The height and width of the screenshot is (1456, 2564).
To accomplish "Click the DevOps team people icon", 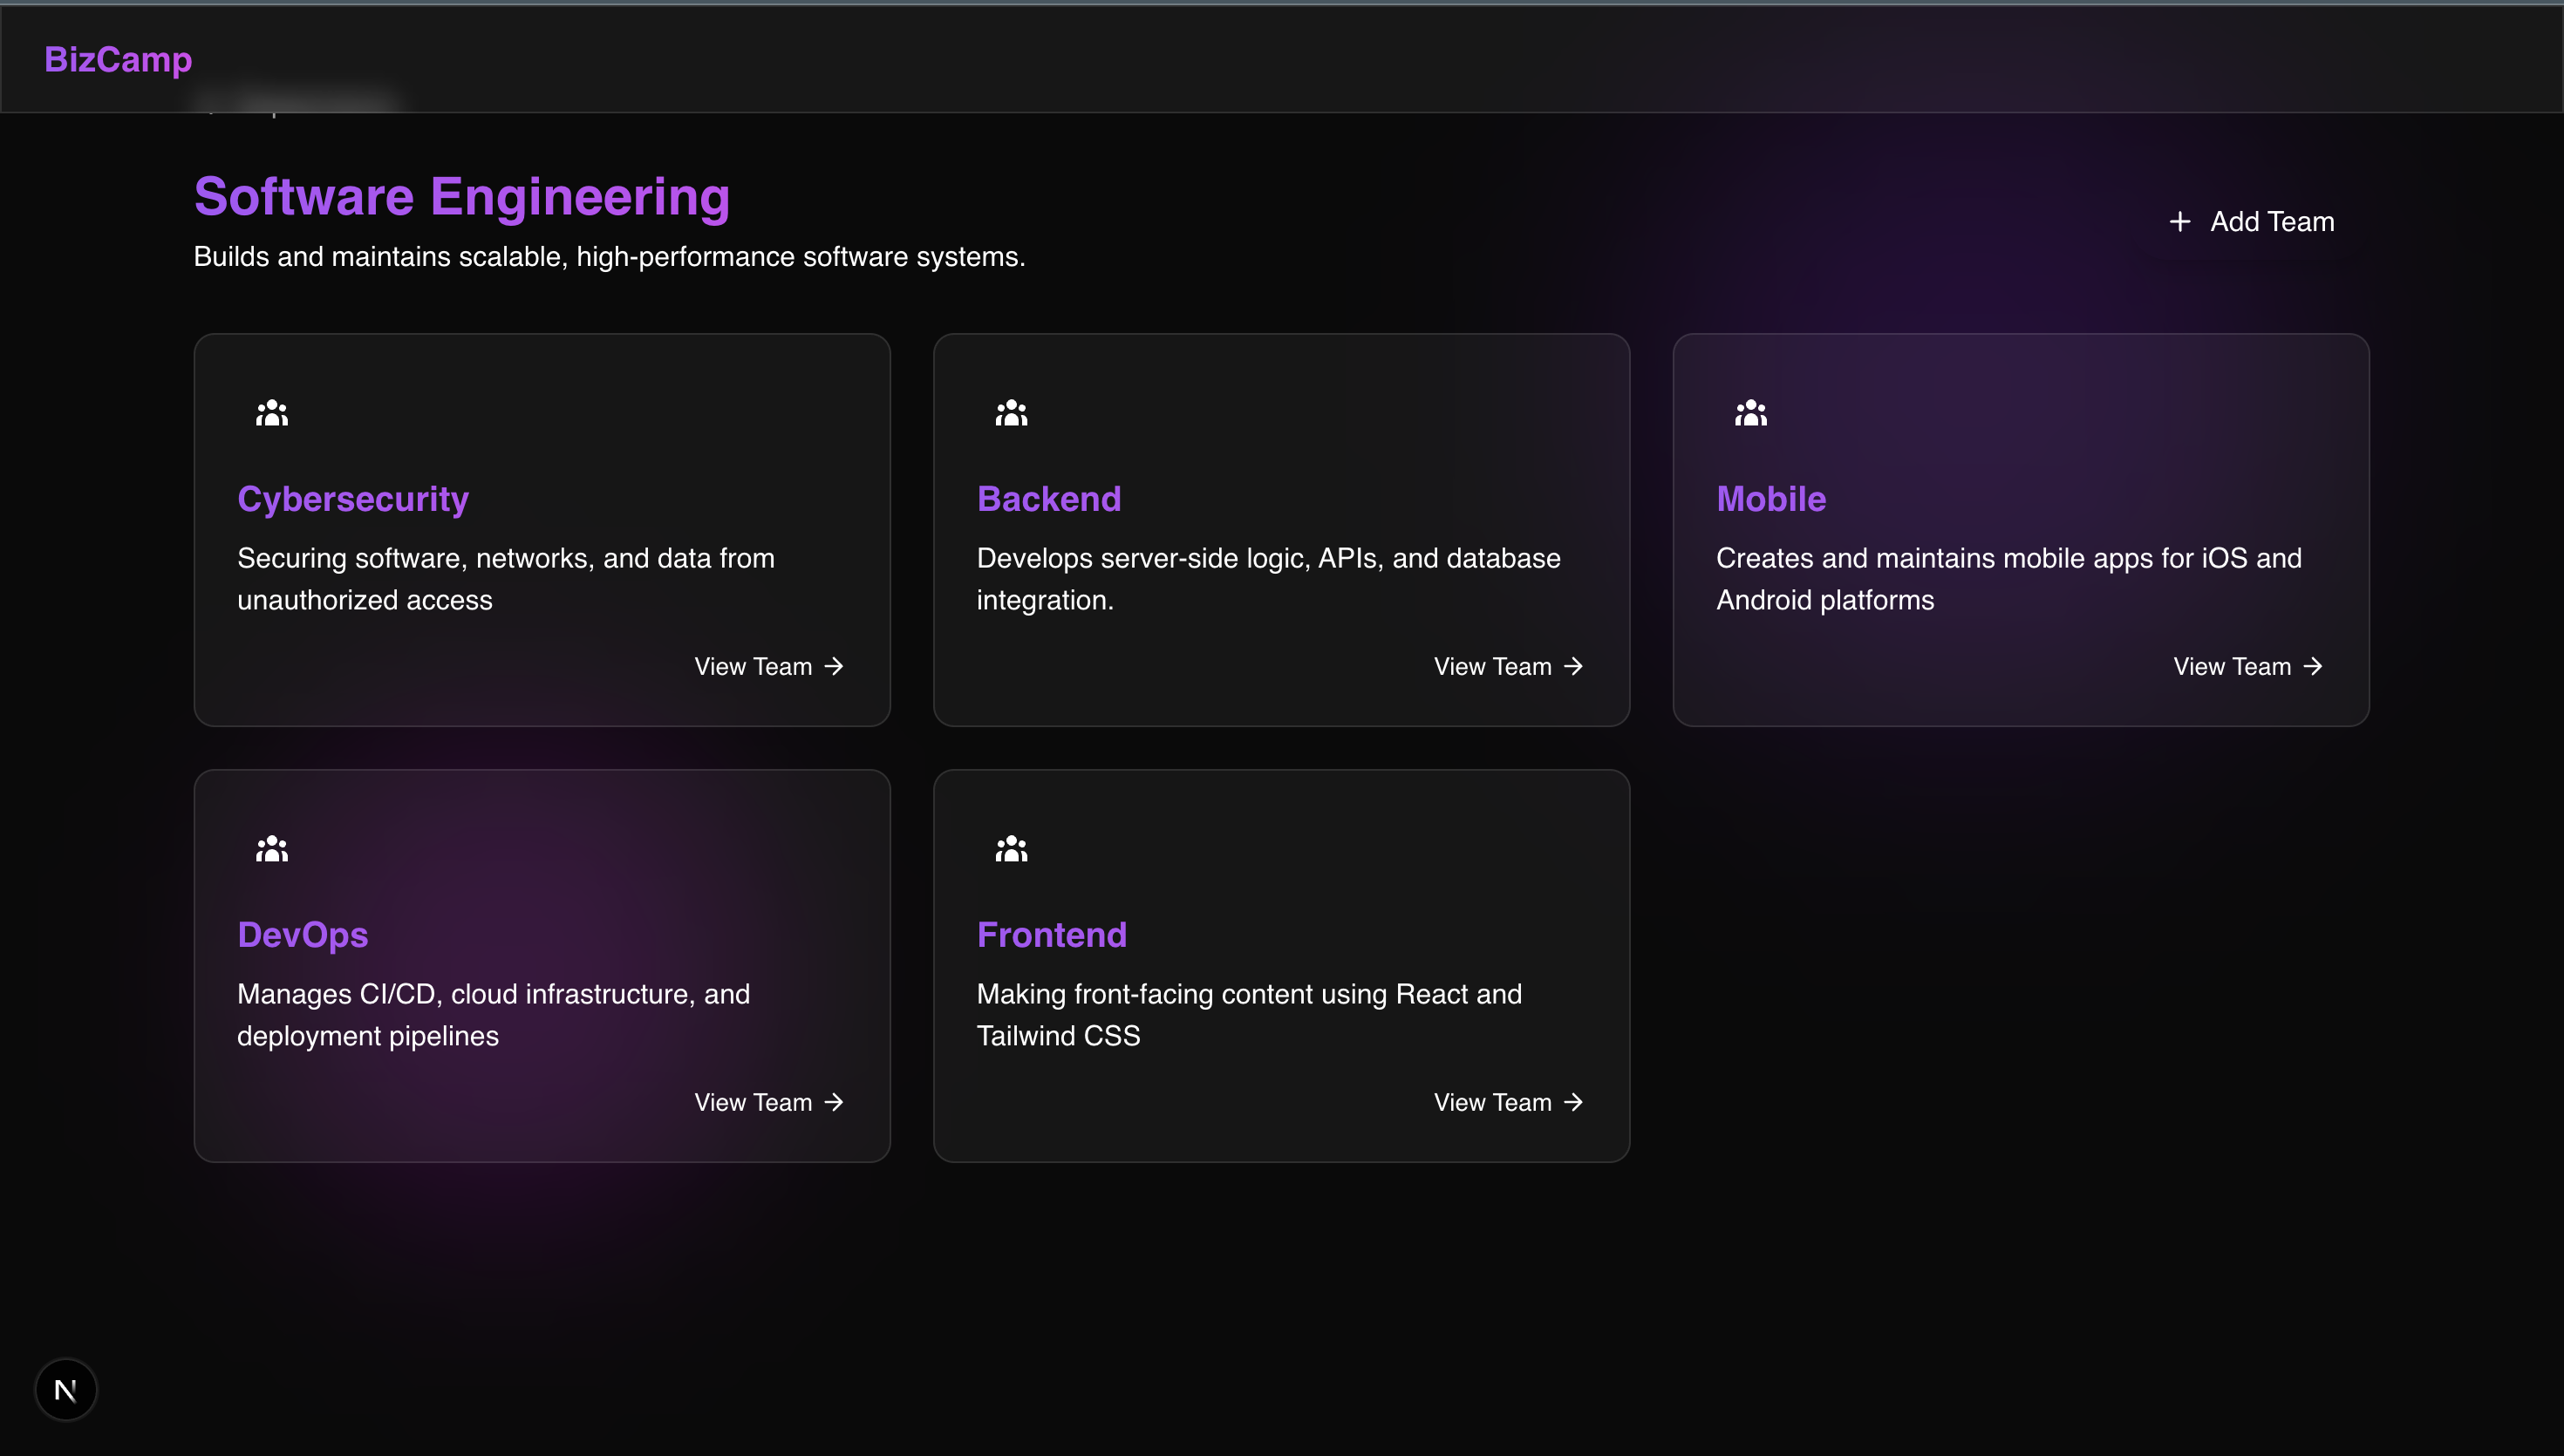I will 272,849.
